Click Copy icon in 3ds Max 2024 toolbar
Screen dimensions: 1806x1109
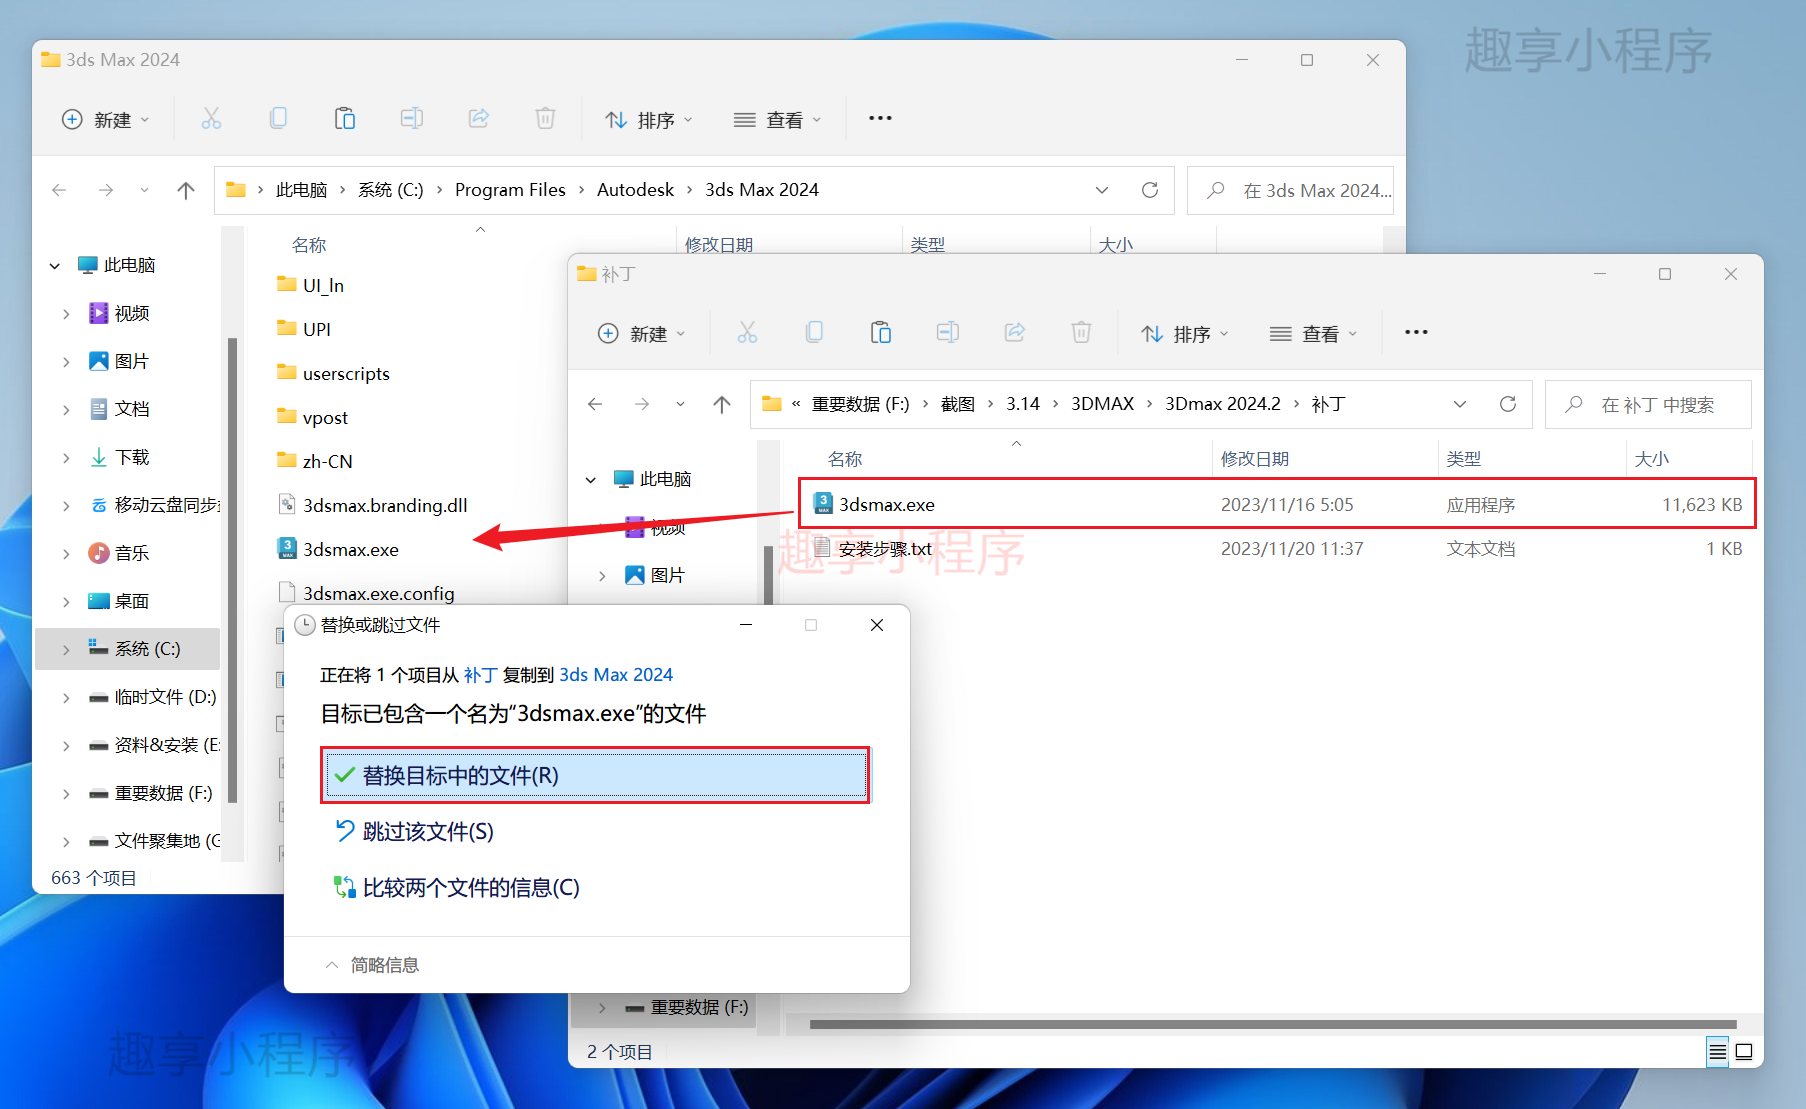[278, 119]
